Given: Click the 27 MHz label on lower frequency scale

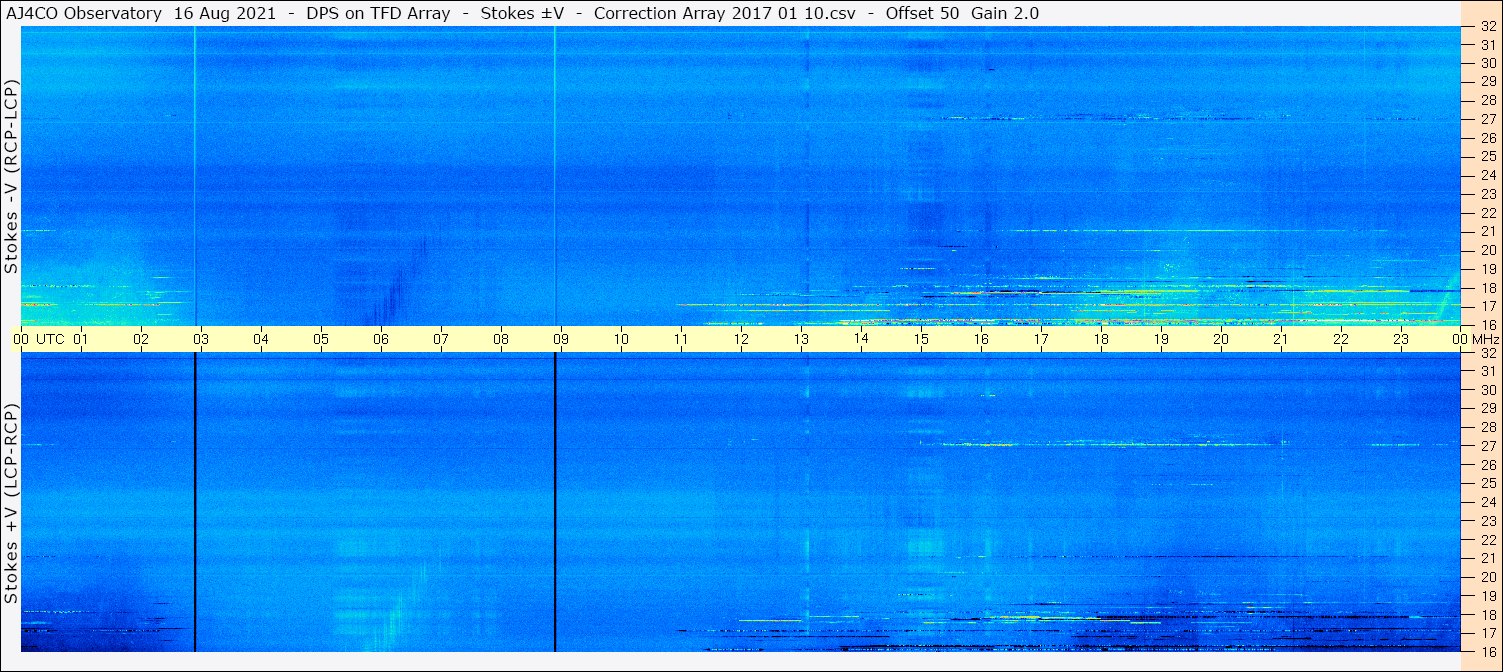Looking at the screenshot, I should coord(1488,446).
